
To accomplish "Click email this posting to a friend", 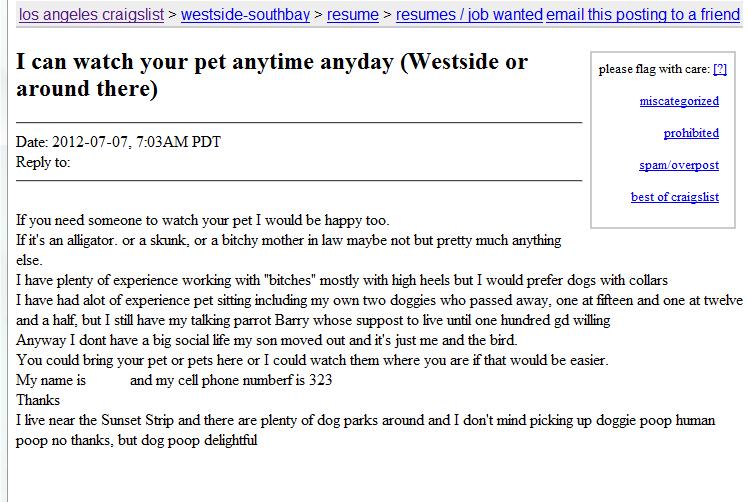I will (x=643, y=15).
